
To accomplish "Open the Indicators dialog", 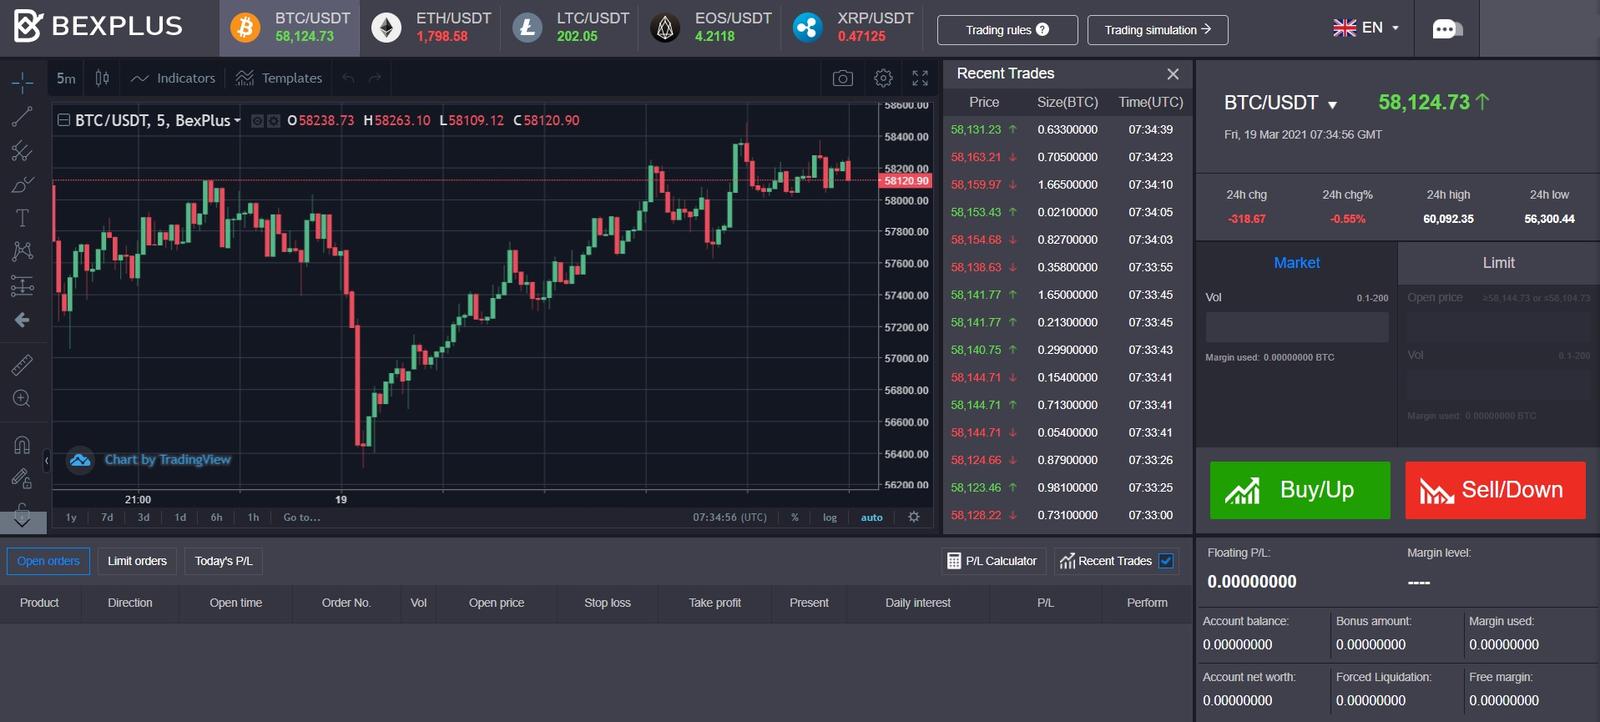I will point(173,78).
